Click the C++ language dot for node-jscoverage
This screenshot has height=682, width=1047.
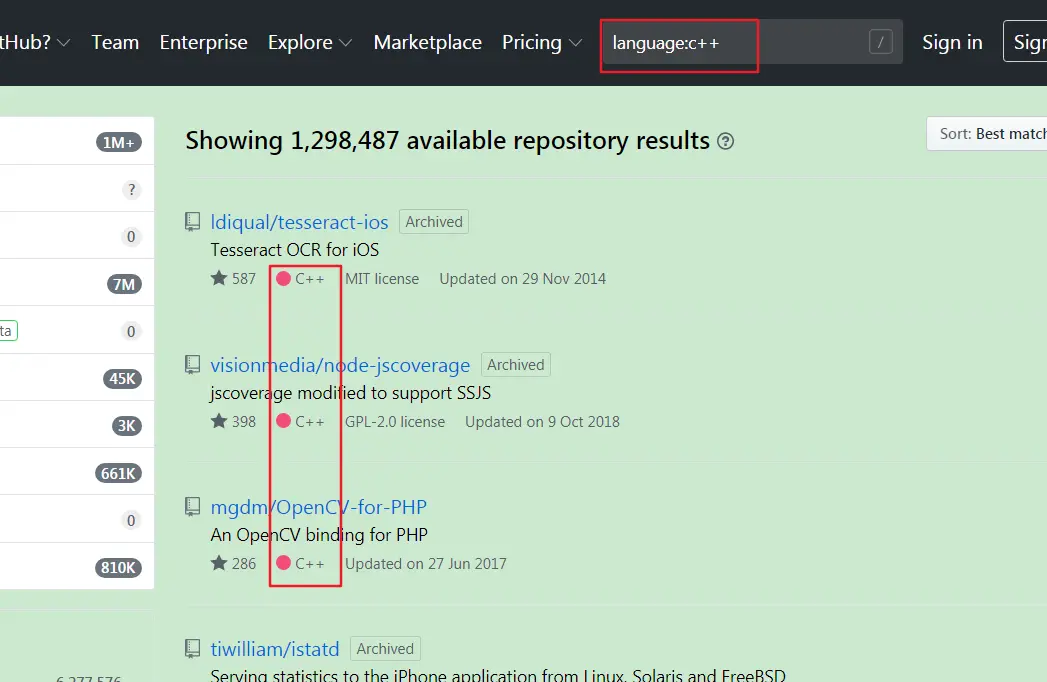pos(283,421)
